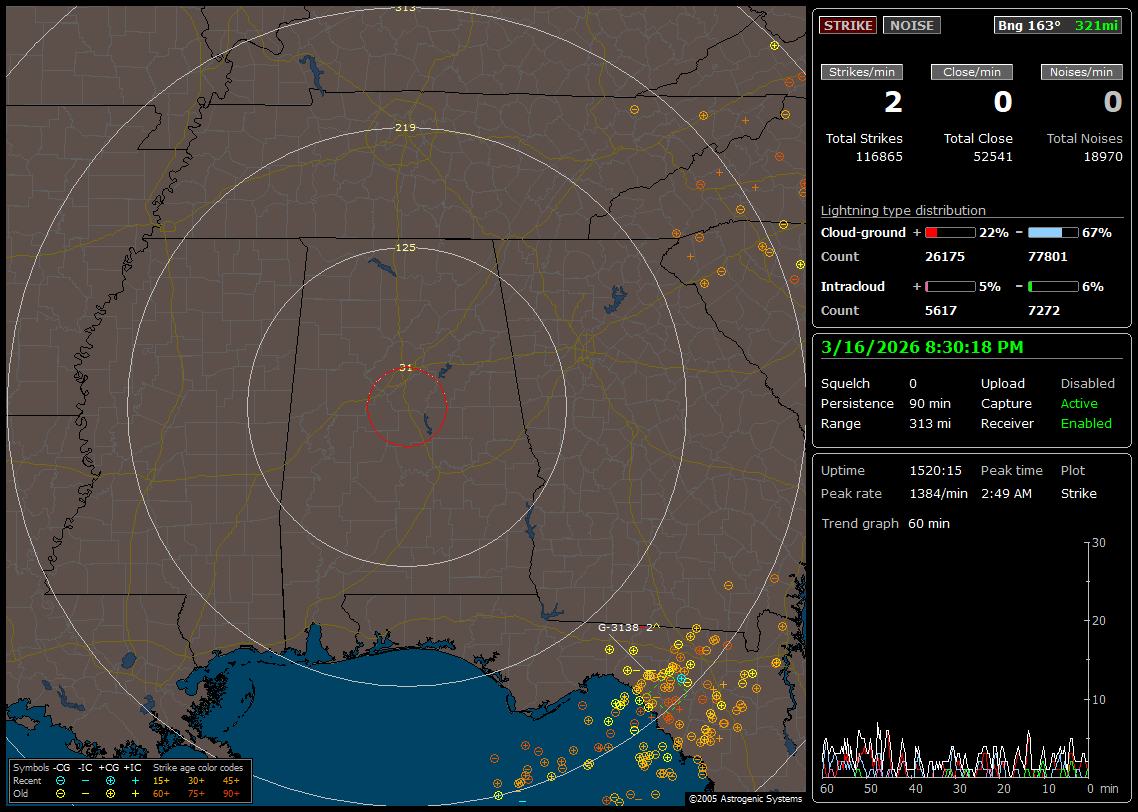The height and width of the screenshot is (812, 1138).
Task: Click the cyan recent +CG legend symbol
Action: pyautogui.click(x=110, y=780)
